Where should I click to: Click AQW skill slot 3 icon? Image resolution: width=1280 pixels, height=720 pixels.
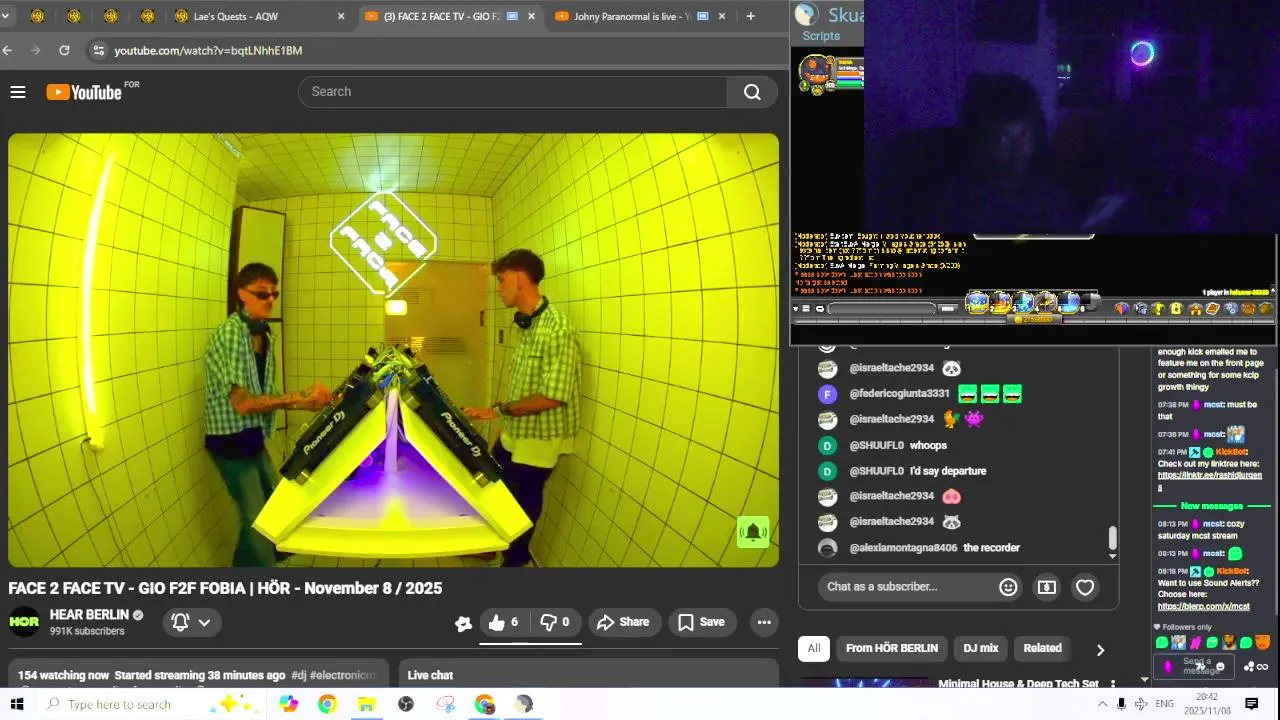click(x=1023, y=302)
